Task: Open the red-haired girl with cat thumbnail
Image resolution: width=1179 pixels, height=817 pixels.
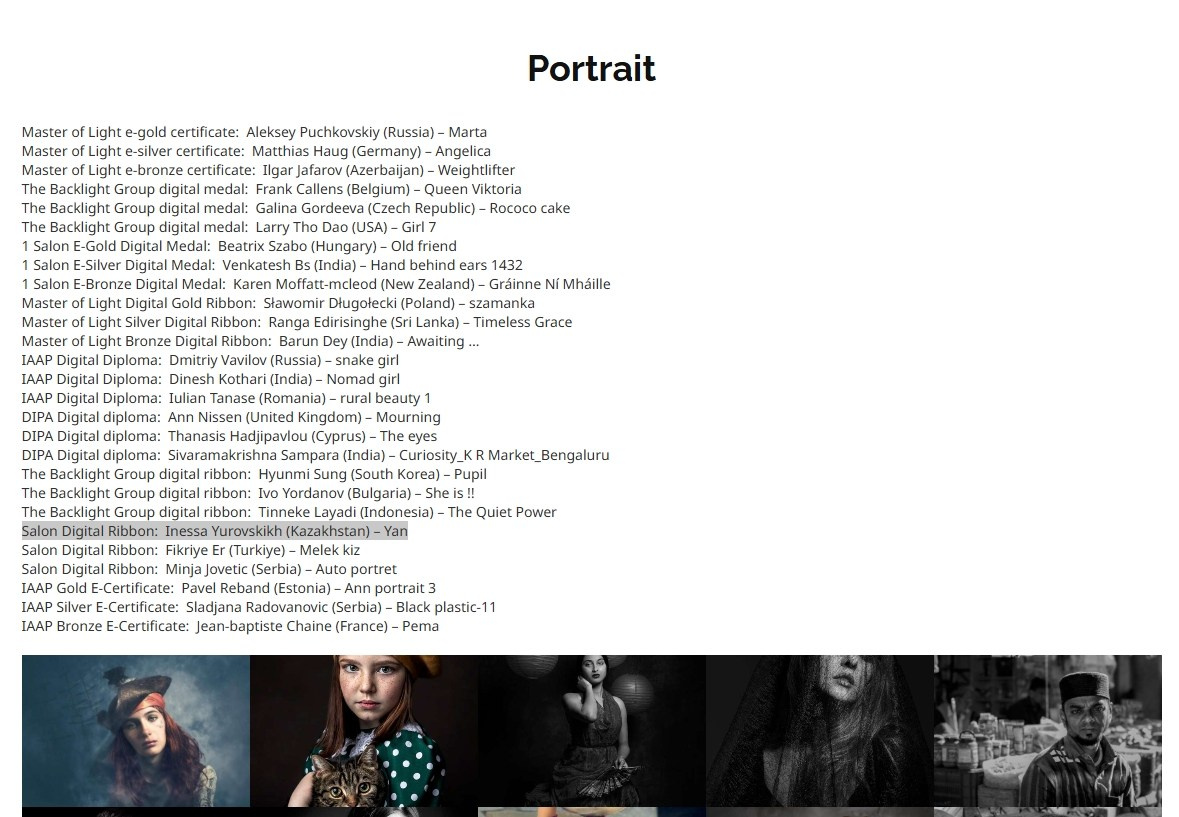Action: 363,730
